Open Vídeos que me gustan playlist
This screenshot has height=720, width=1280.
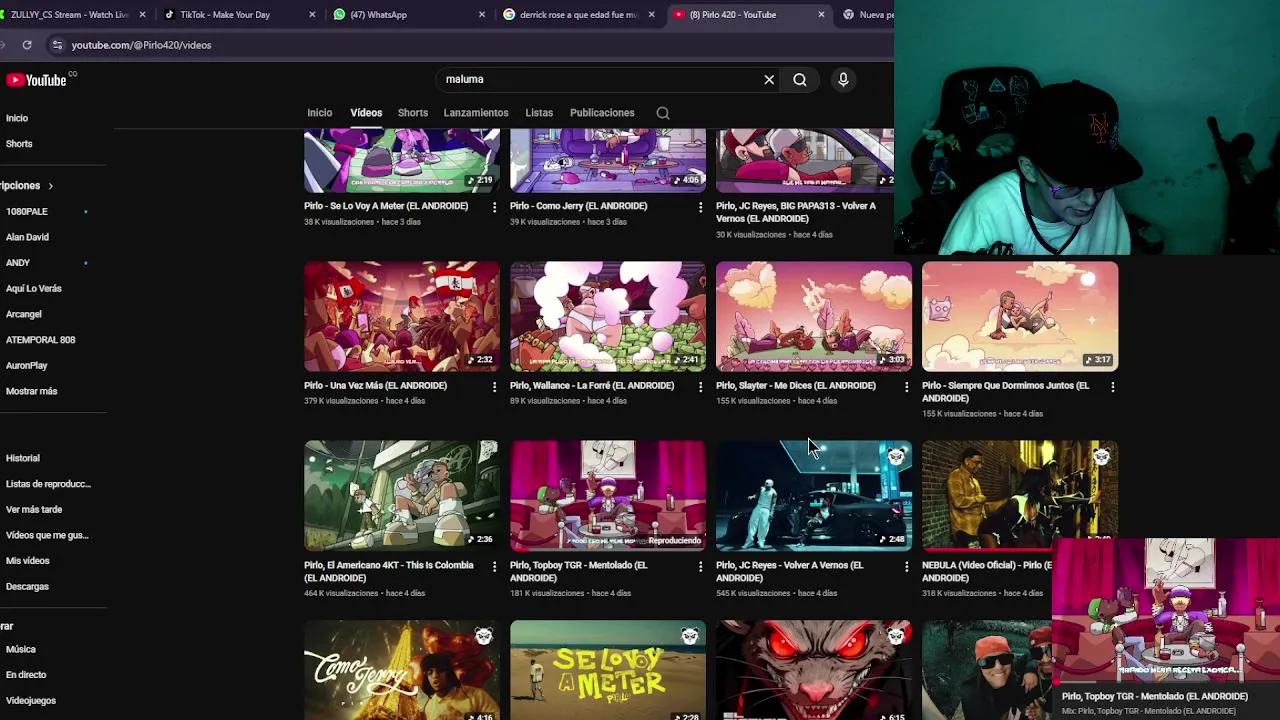tap(47, 535)
